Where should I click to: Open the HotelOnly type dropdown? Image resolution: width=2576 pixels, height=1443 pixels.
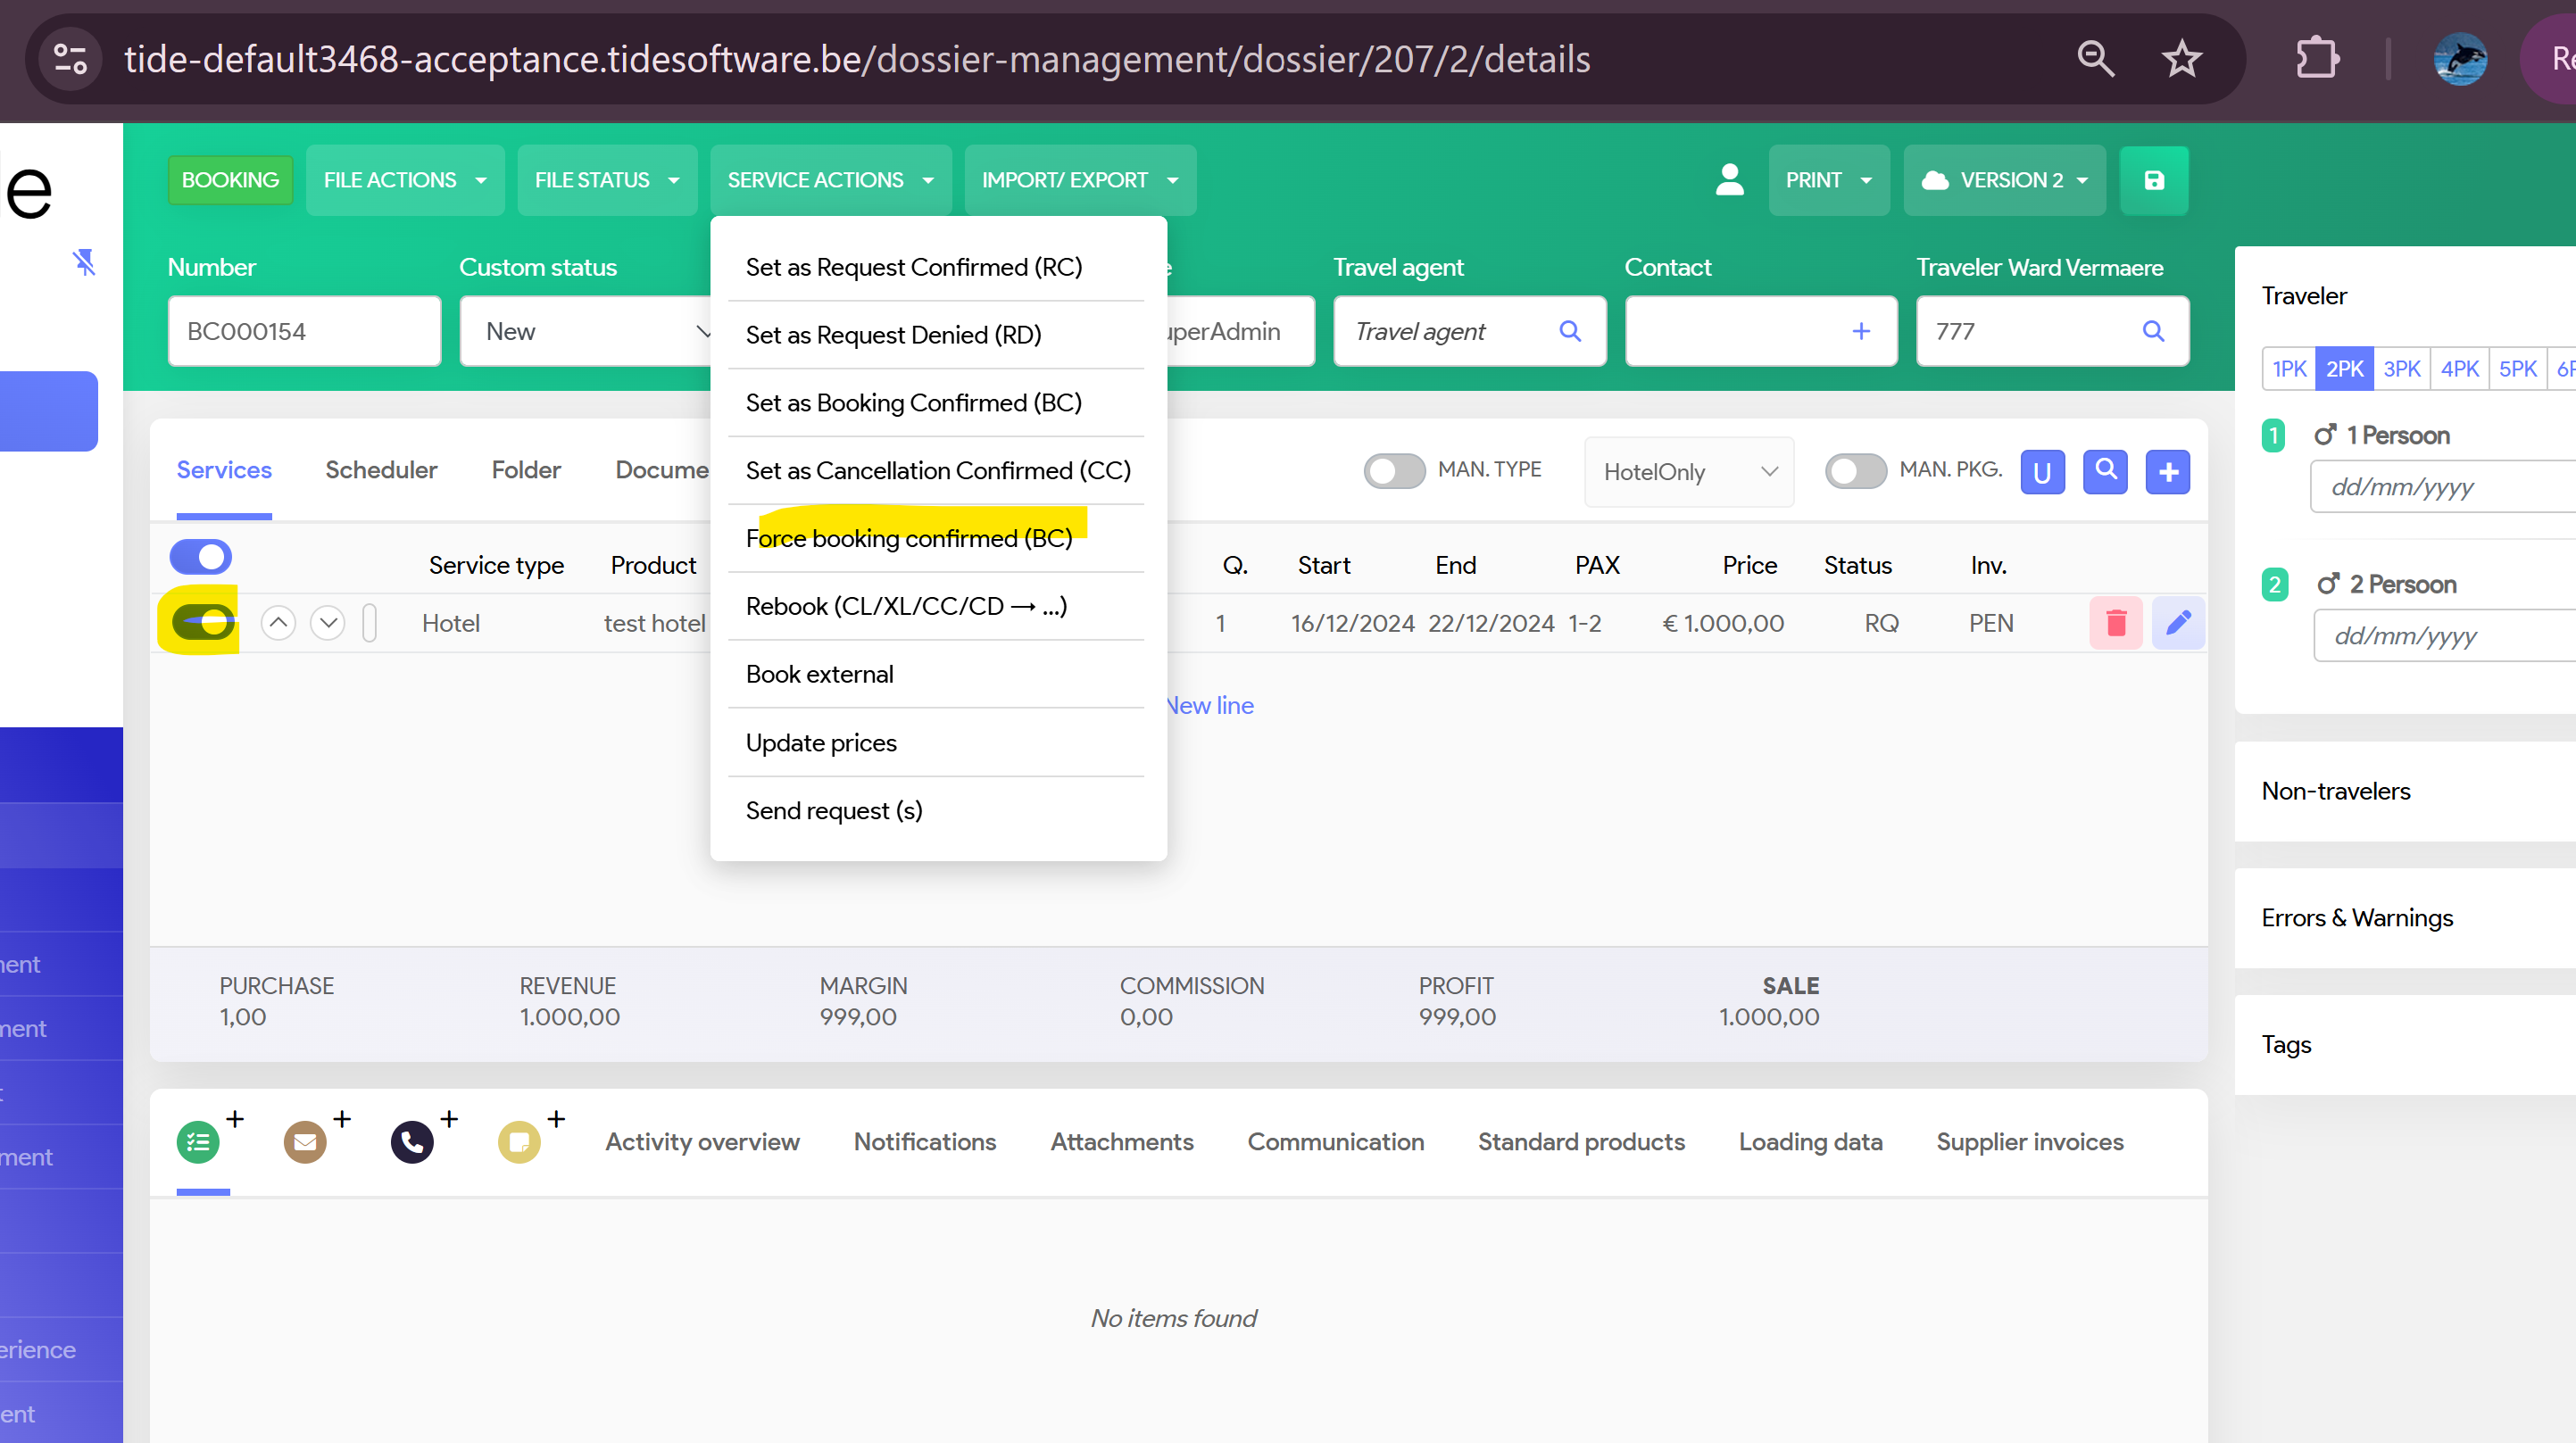click(x=1688, y=472)
